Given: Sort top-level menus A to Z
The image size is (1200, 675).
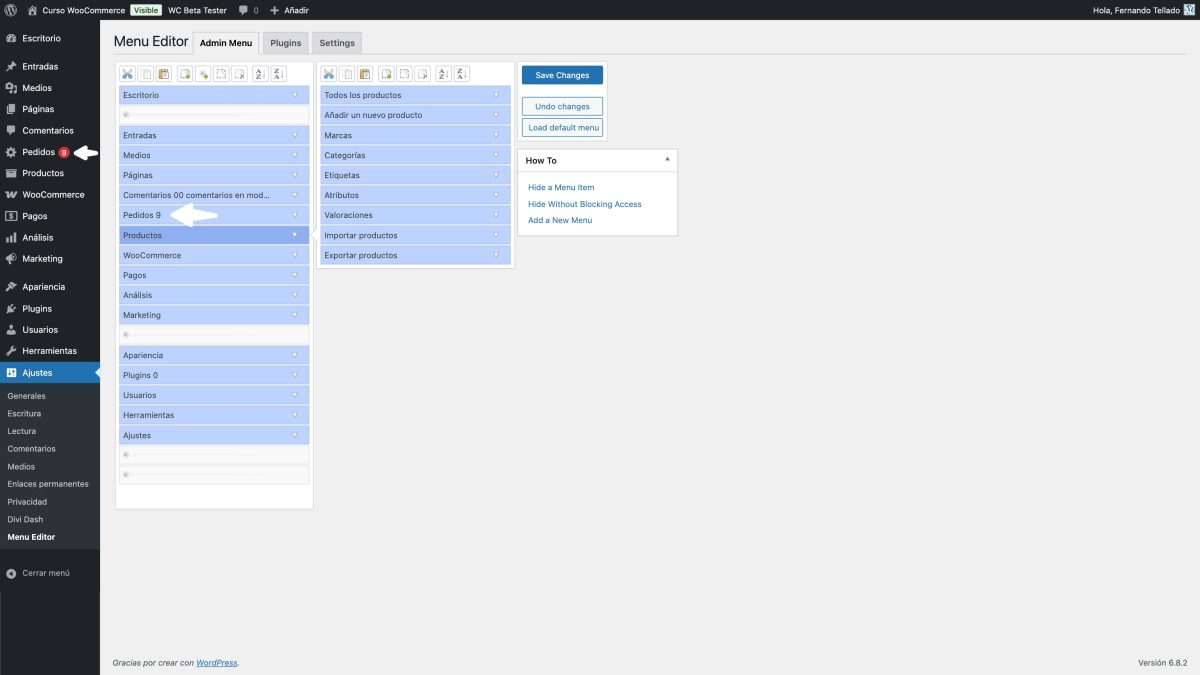Looking at the screenshot, I should [x=260, y=74].
